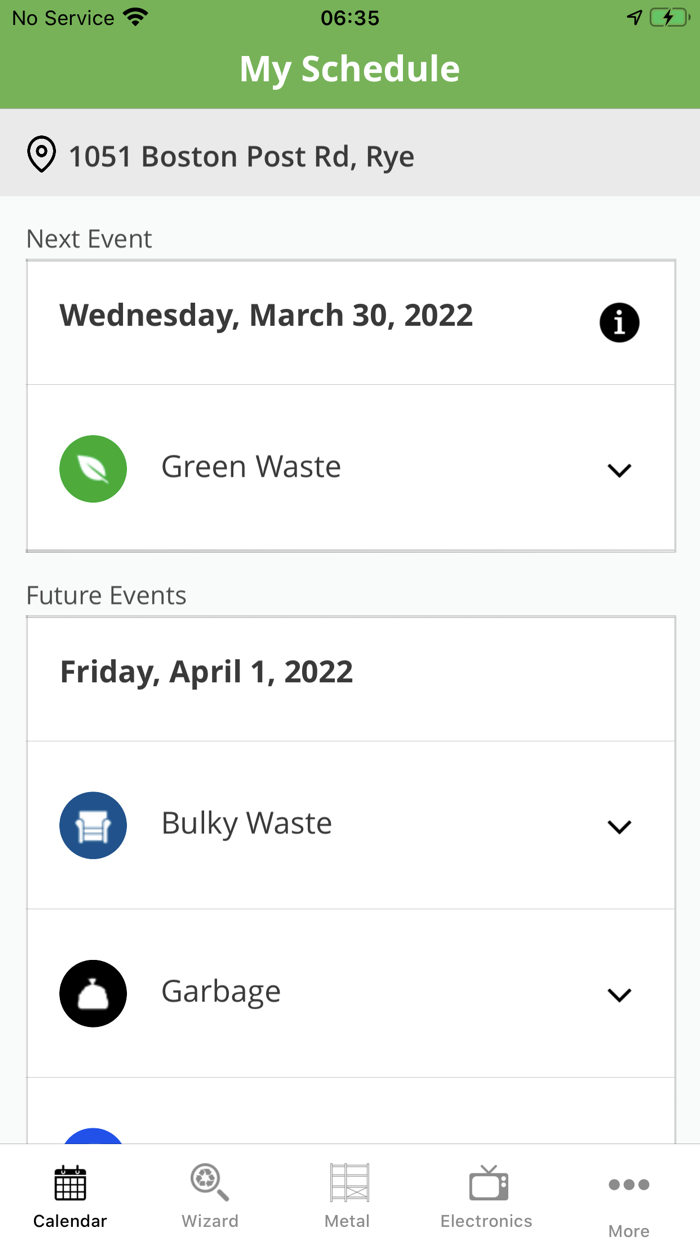Open the Metal recycling section icon
The image size is (700, 1244).
point(347,1184)
